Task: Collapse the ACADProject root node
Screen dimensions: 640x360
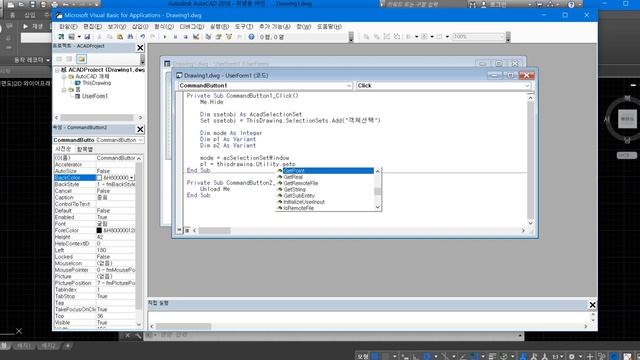Action: coord(57,70)
